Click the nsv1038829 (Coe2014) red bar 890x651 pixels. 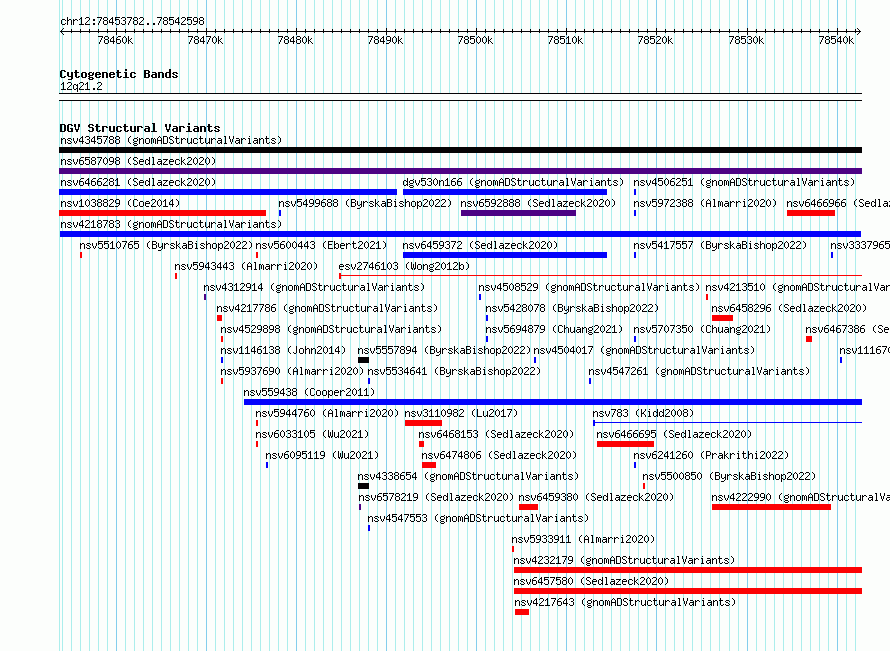point(162,213)
